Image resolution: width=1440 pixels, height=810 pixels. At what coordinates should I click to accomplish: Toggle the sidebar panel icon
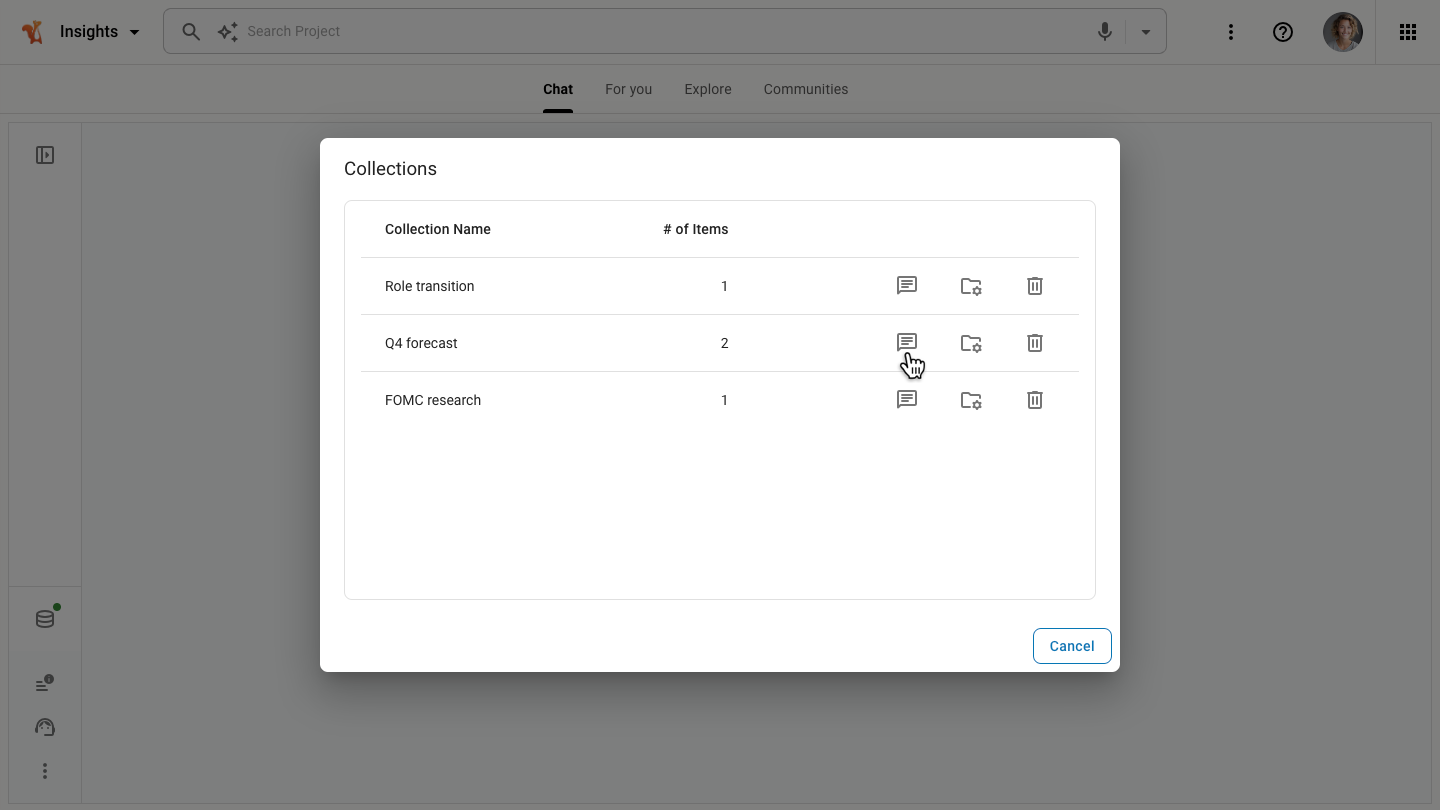click(x=45, y=155)
